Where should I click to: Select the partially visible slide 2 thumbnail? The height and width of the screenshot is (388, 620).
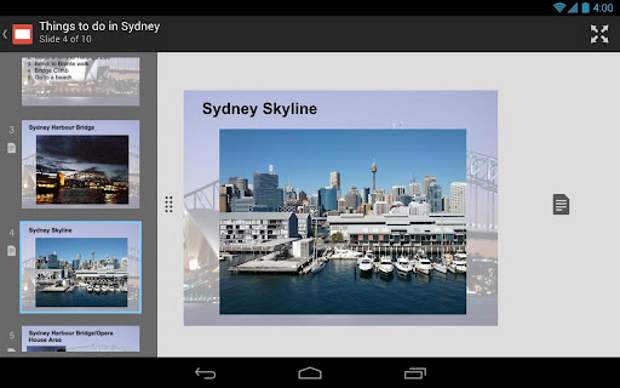point(81,81)
